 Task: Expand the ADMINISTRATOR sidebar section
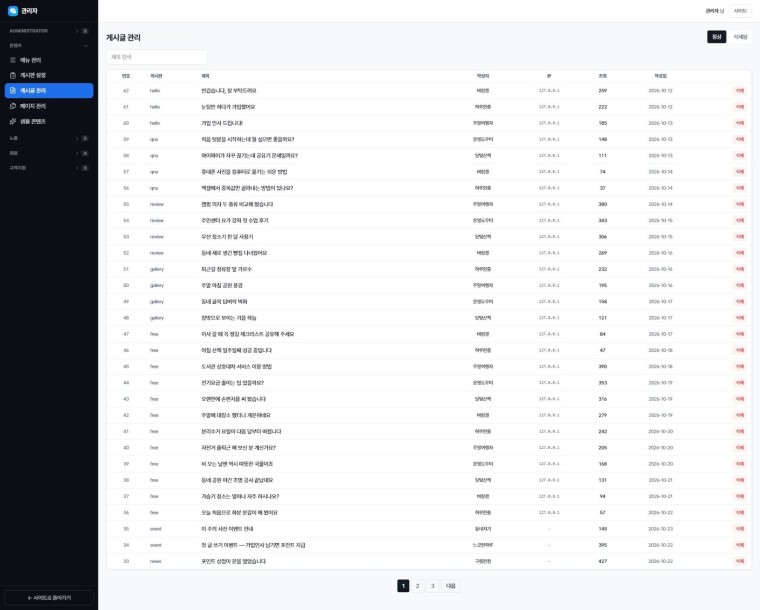tap(49, 31)
